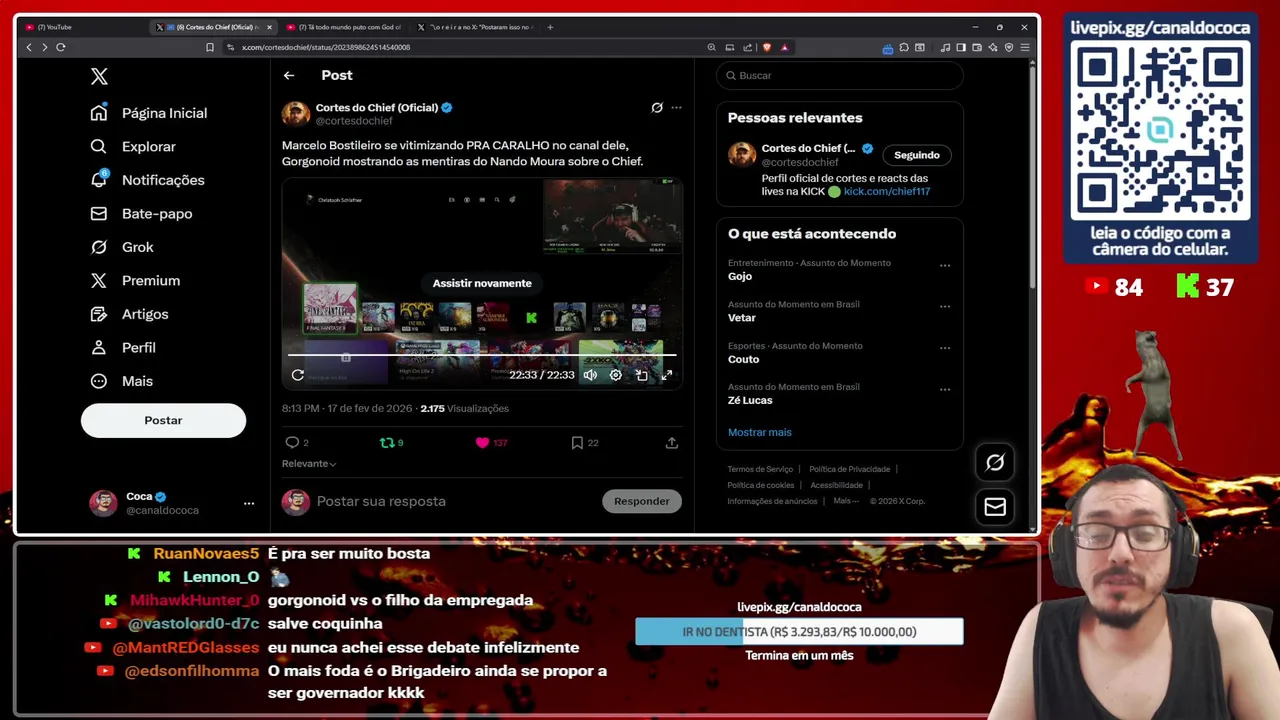
Task: Open the Gojo trending topic
Action: click(x=740, y=276)
